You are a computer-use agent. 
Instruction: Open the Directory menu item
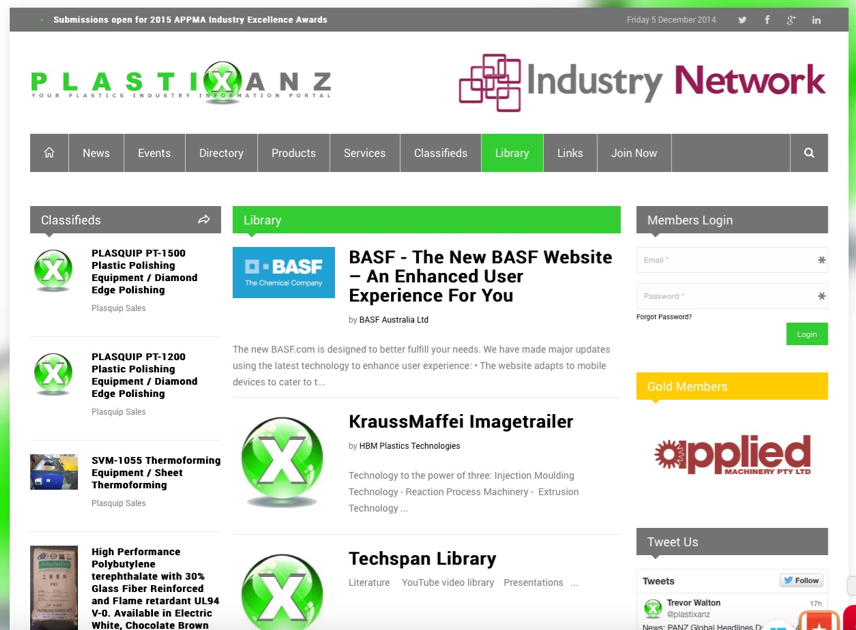221,153
